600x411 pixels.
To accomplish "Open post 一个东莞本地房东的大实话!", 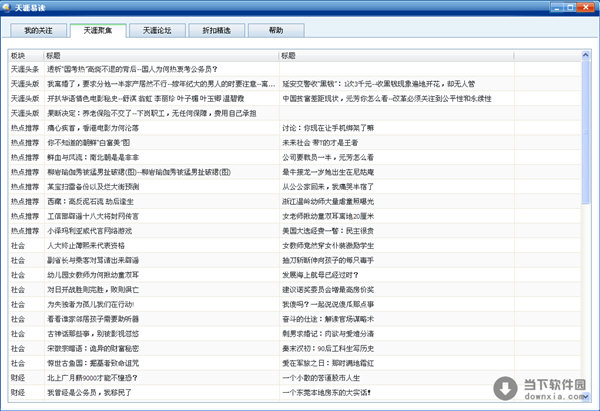I will coord(326,393).
